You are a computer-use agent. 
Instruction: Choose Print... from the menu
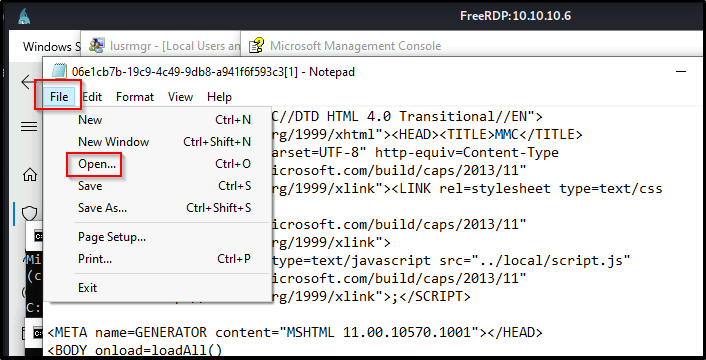(165, 259)
